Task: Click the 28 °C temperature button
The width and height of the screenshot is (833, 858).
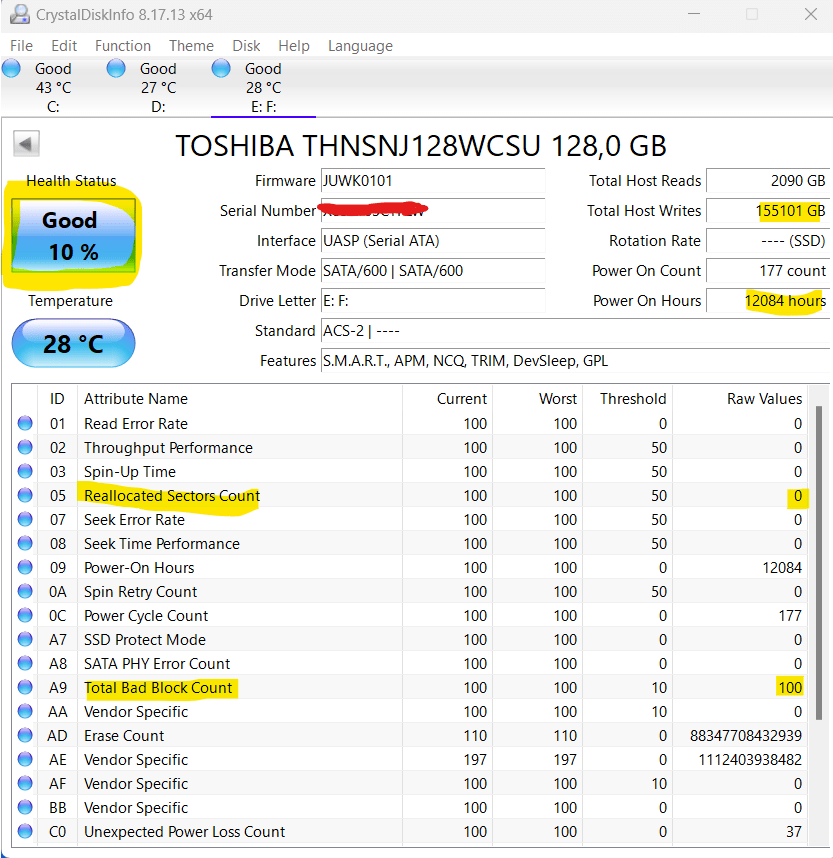Action: coord(72,343)
